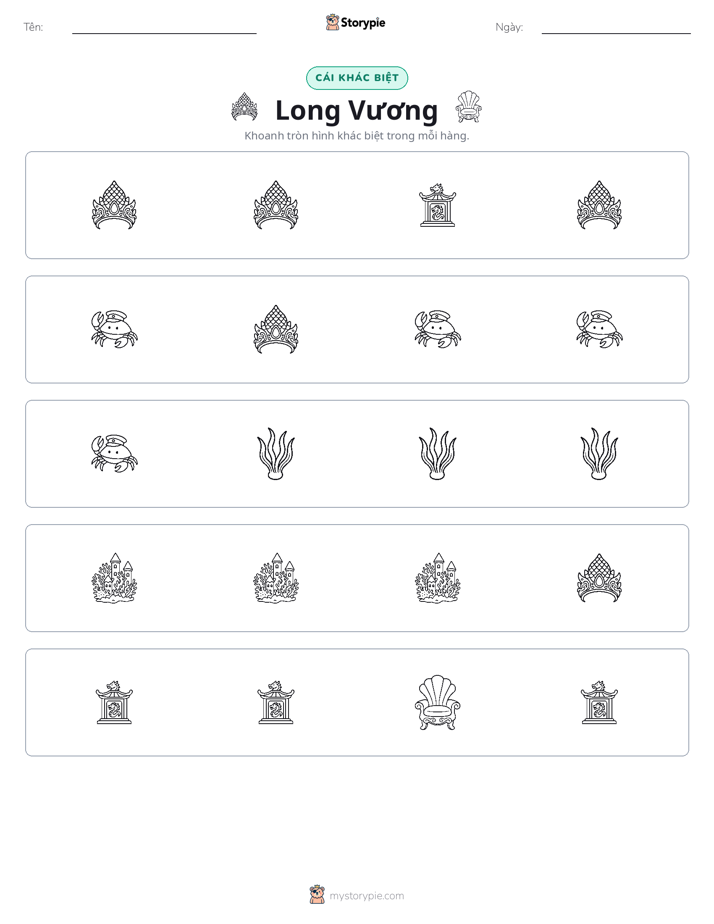The height and width of the screenshot is (924, 714).
Task: Circle the dragon shrine in row one
Action: click(x=437, y=205)
